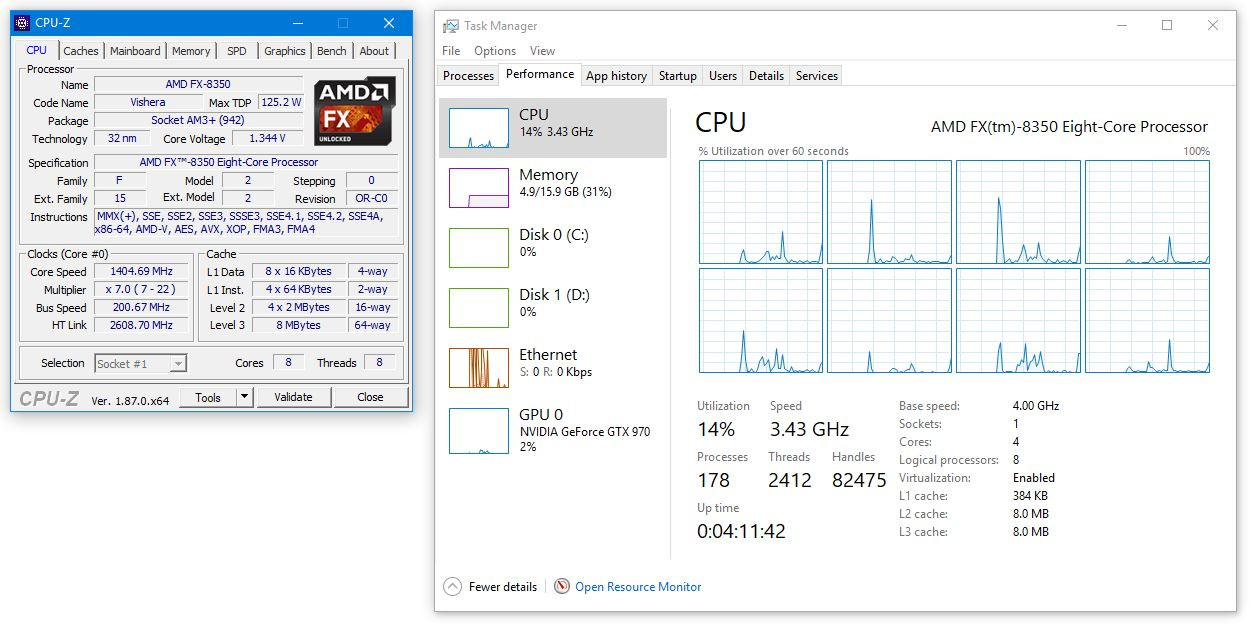1255x628 pixels.
Task: Select GPU 0 NVIDIA GeForce GTX 970
Action: (x=553, y=430)
